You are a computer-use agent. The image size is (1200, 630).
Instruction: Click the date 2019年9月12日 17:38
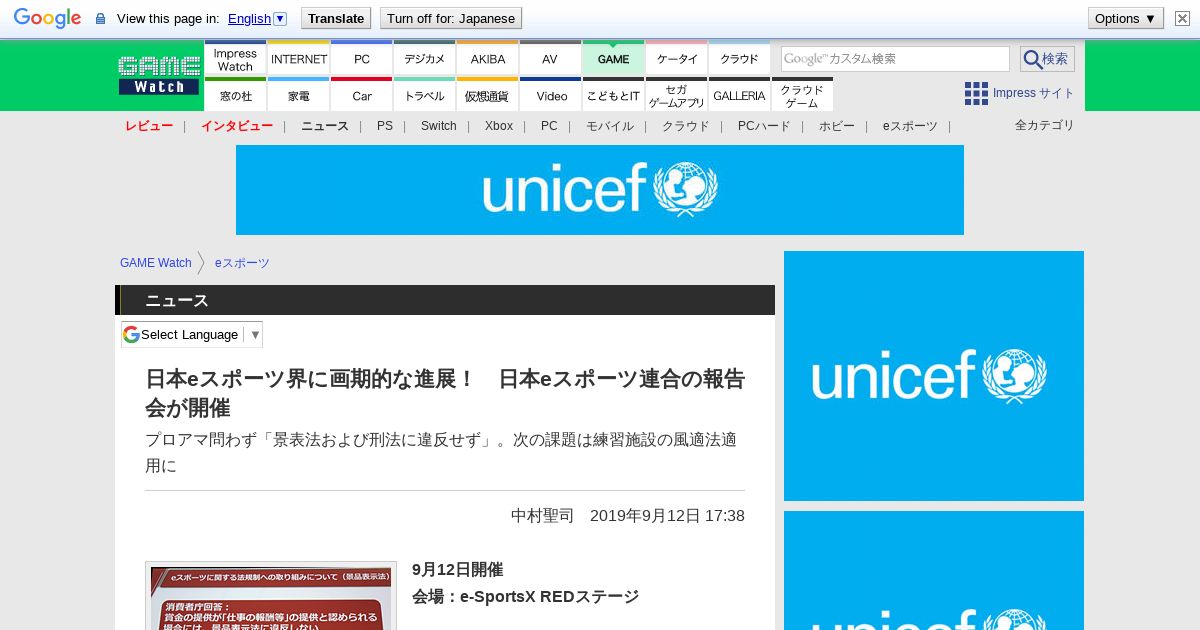[x=667, y=515]
